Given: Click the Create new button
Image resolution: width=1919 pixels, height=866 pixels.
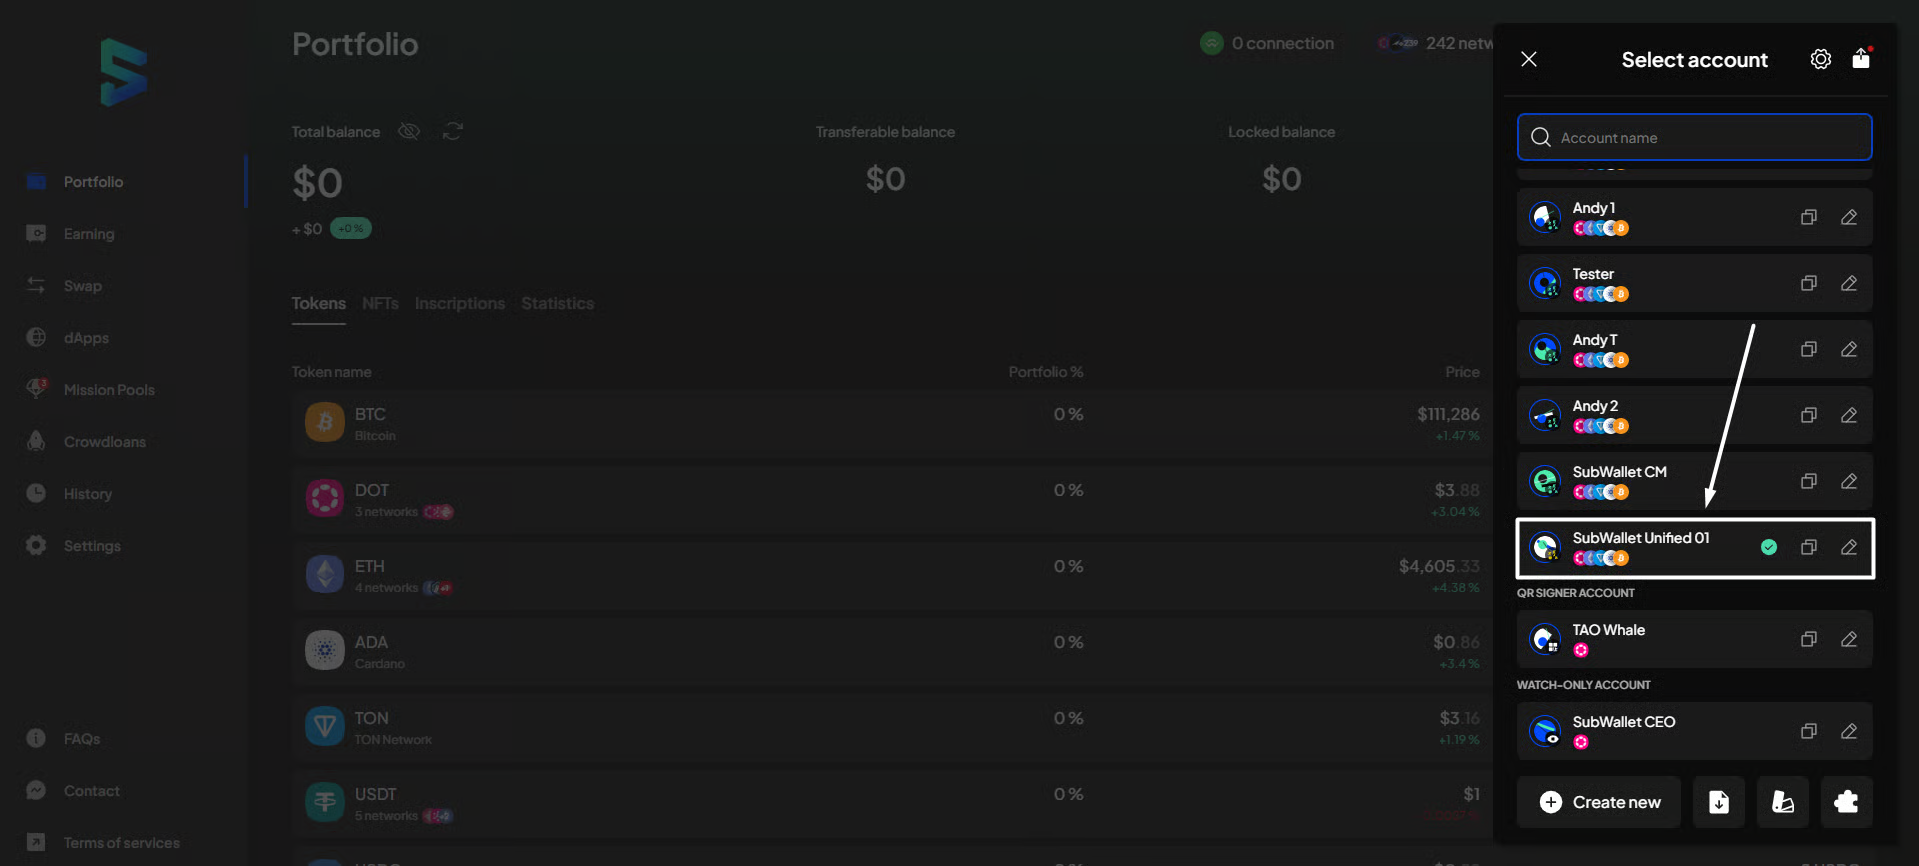Looking at the screenshot, I should tap(1599, 802).
